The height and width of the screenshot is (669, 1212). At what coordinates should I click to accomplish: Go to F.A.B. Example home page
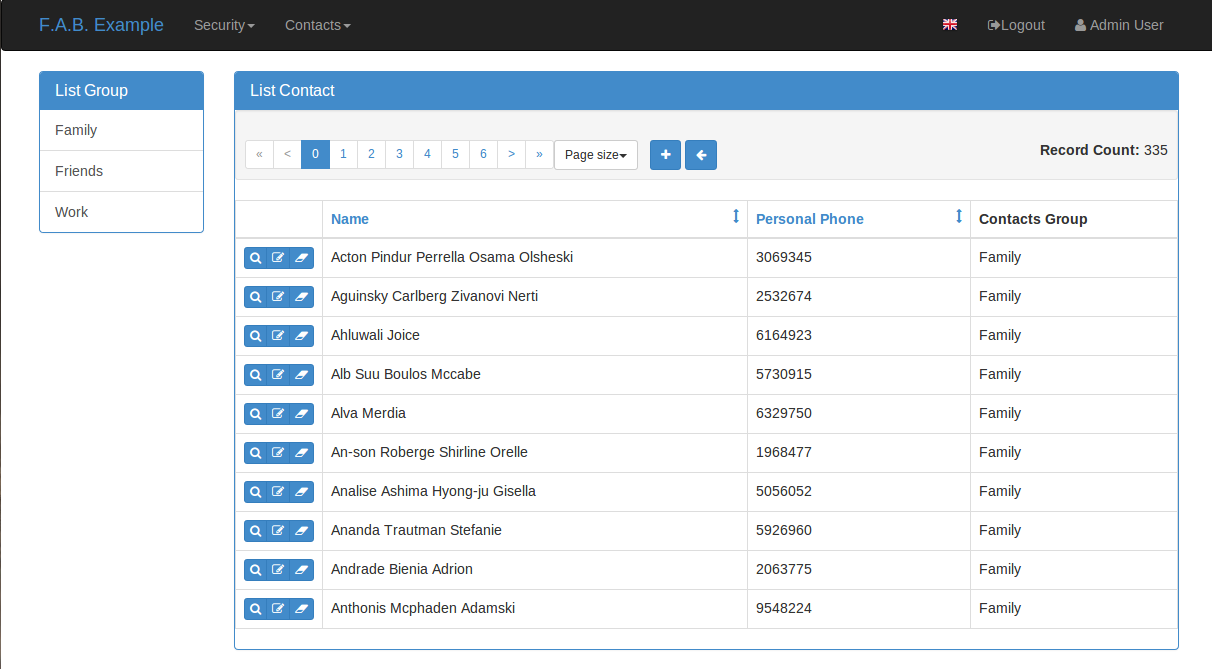pyautogui.click(x=101, y=24)
